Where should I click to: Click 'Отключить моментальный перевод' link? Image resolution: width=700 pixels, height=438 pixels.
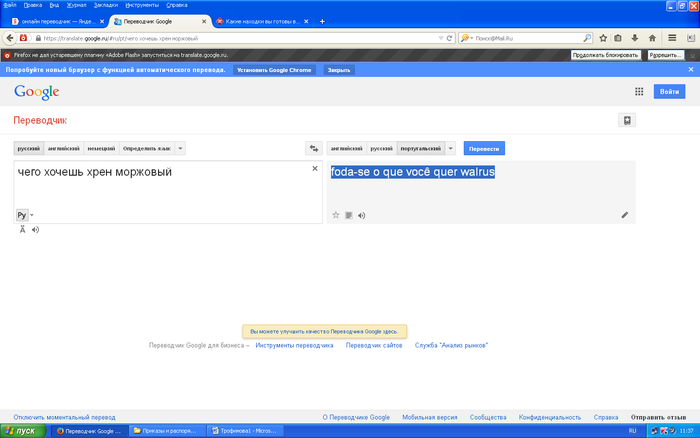64,417
